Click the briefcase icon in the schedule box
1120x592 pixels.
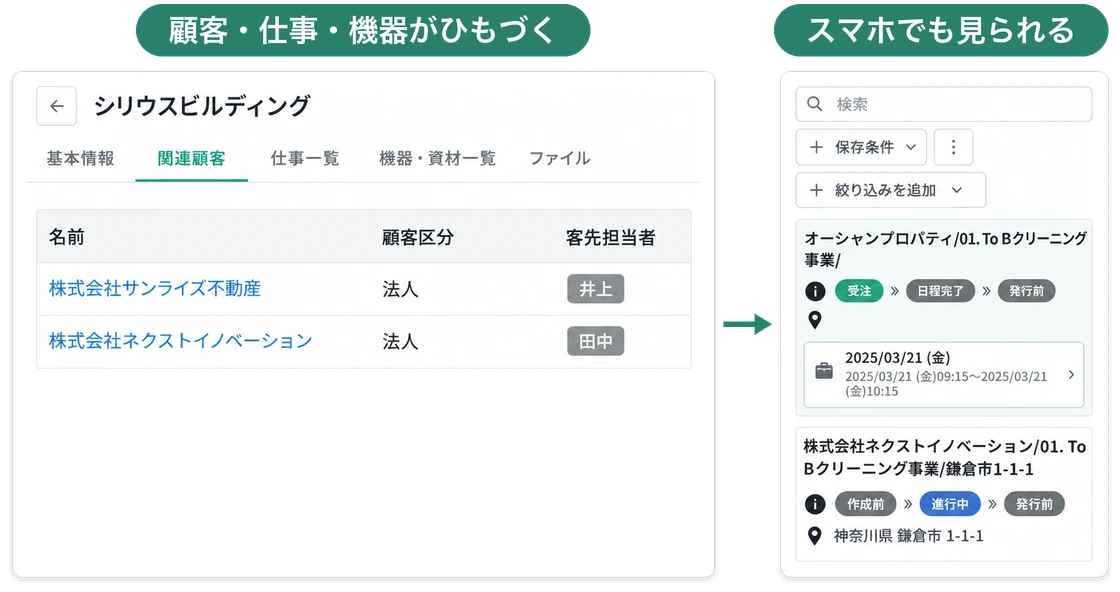pos(824,371)
